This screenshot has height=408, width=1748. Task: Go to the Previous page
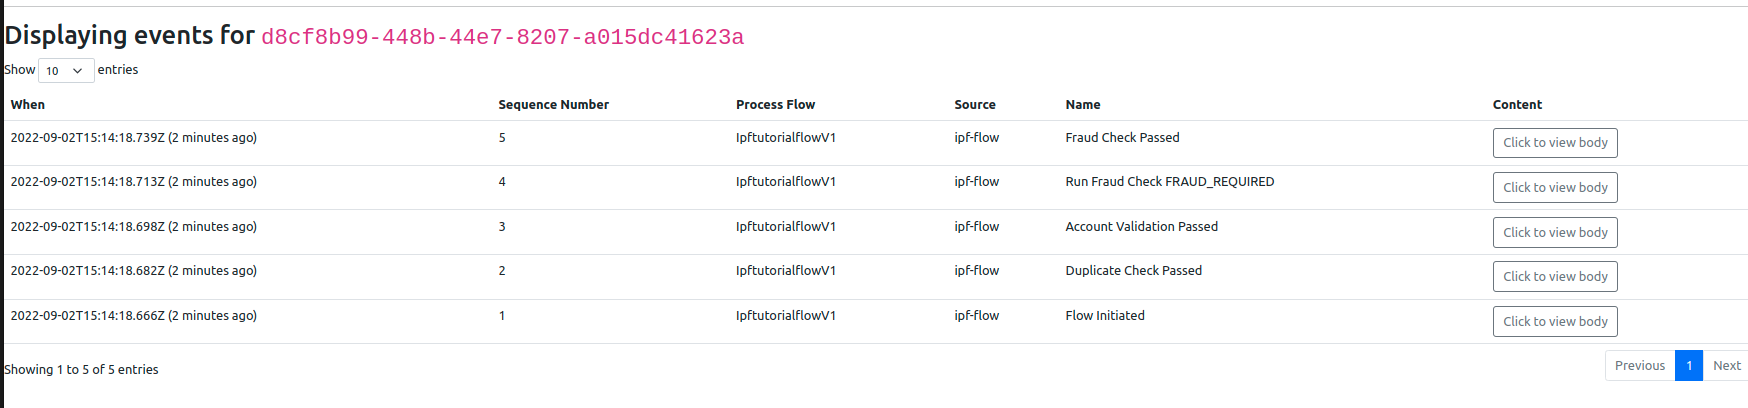(x=1639, y=366)
